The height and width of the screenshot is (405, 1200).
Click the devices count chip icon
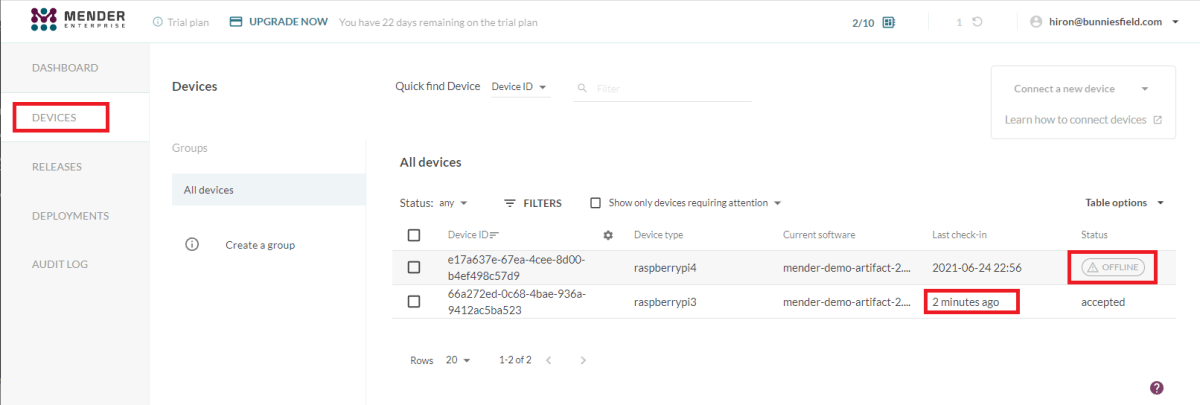click(x=889, y=22)
